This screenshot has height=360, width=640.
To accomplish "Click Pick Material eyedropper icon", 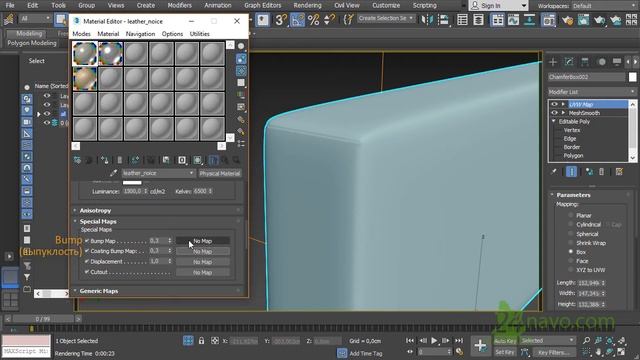I will (x=113, y=173).
